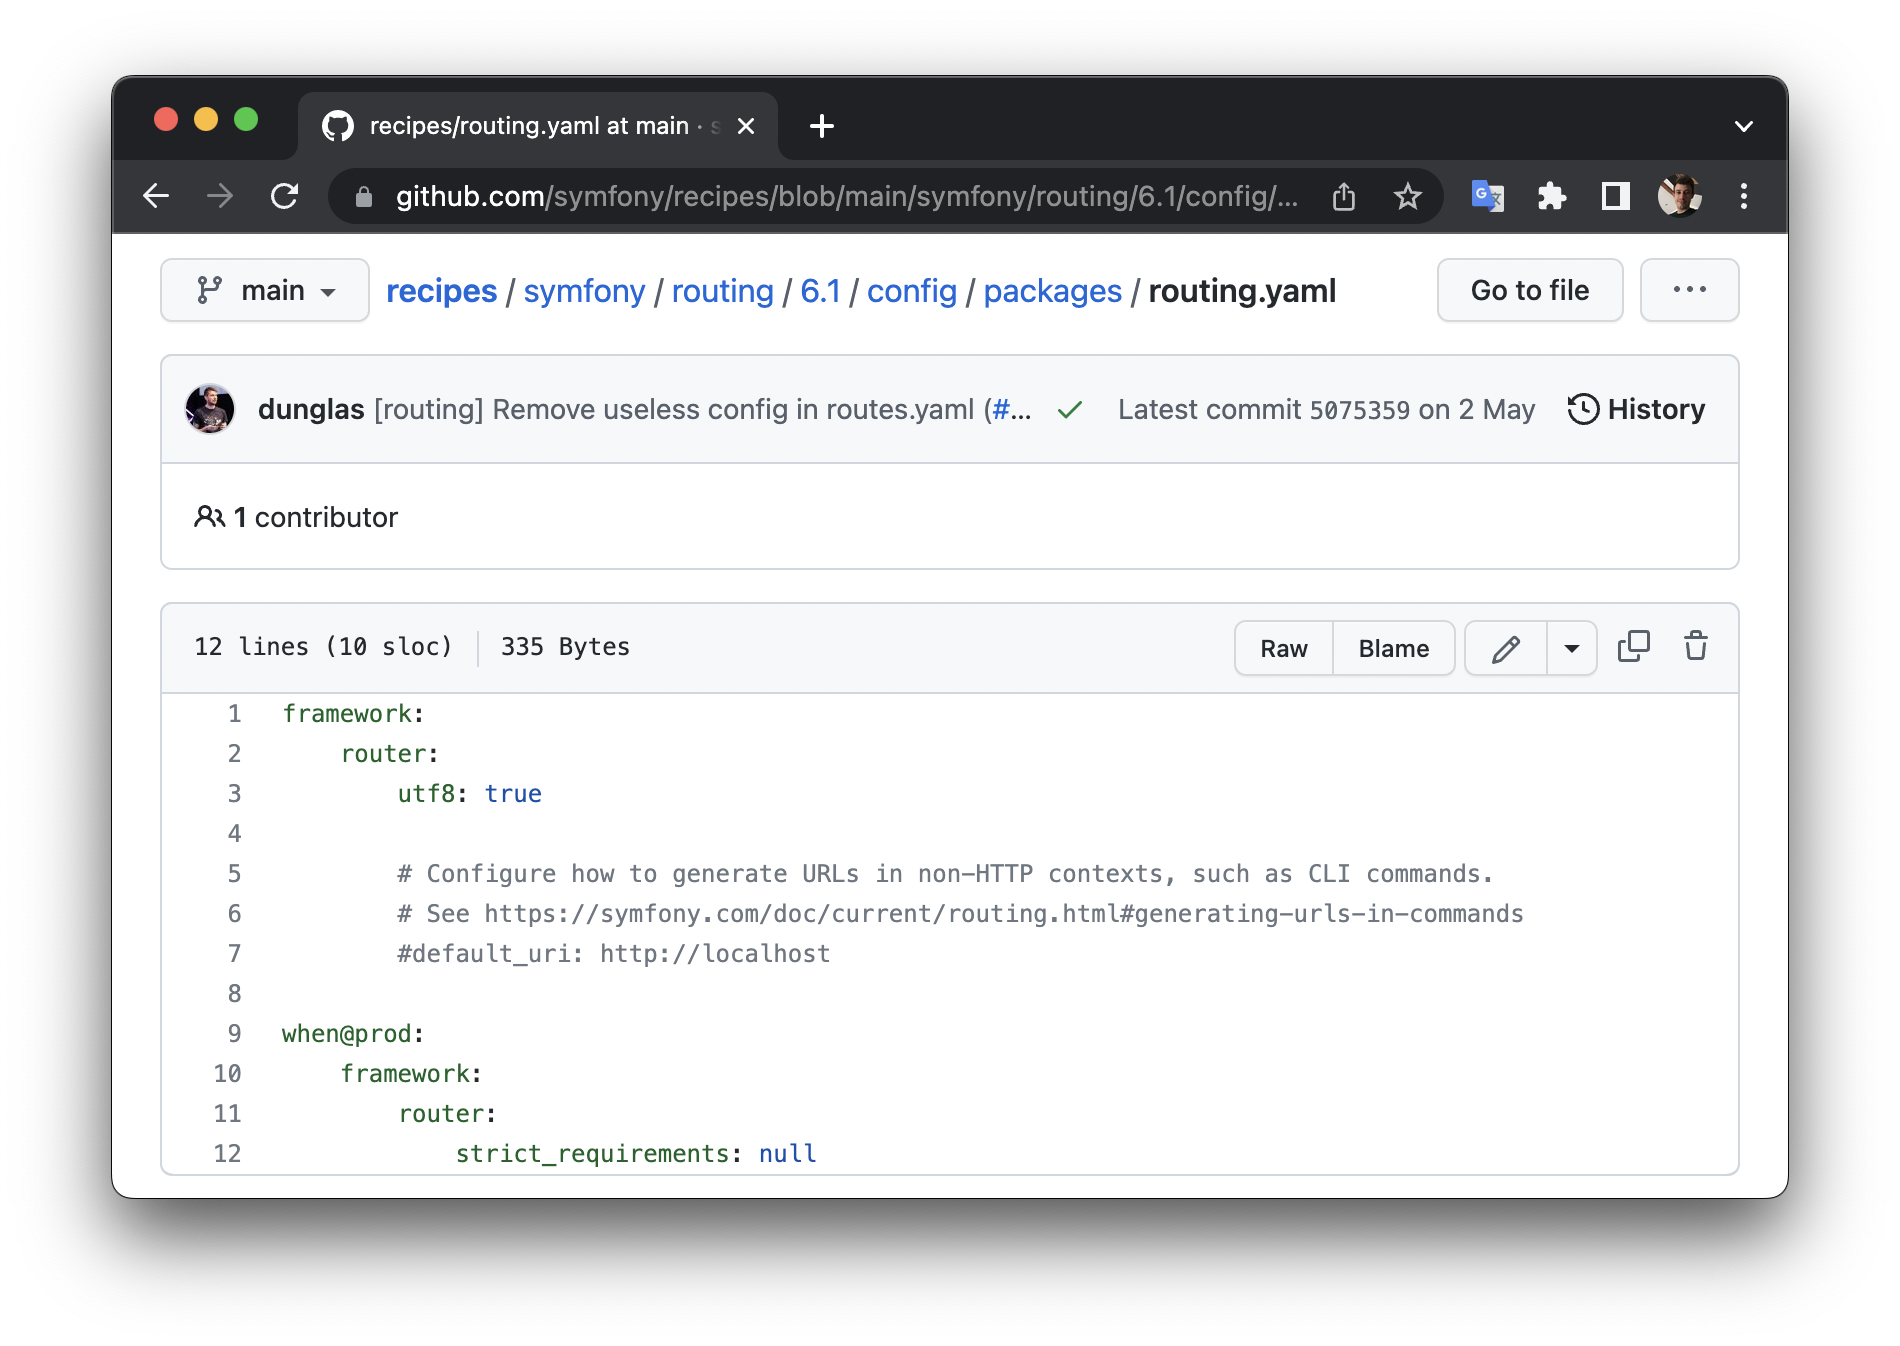Image resolution: width=1900 pixels, height=1346 pixels.
Task: Open the dunglas author link
Action: click(x=311, y=409)
